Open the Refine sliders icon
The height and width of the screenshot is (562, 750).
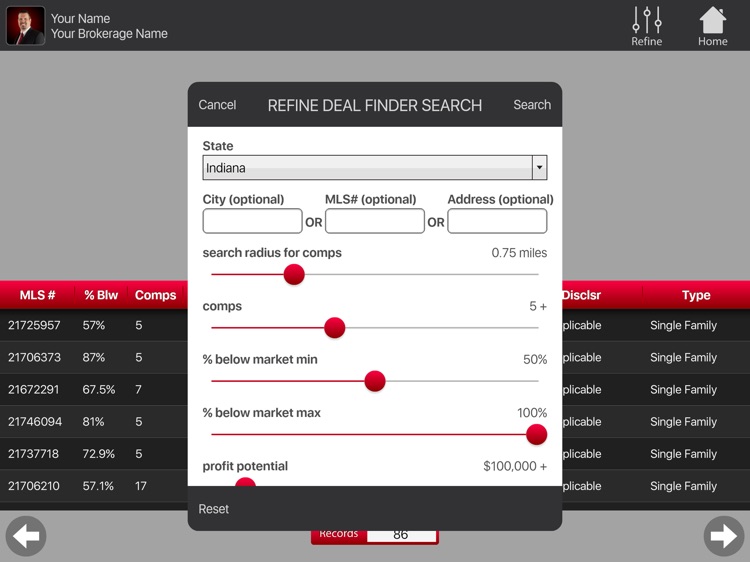point(646,26)
